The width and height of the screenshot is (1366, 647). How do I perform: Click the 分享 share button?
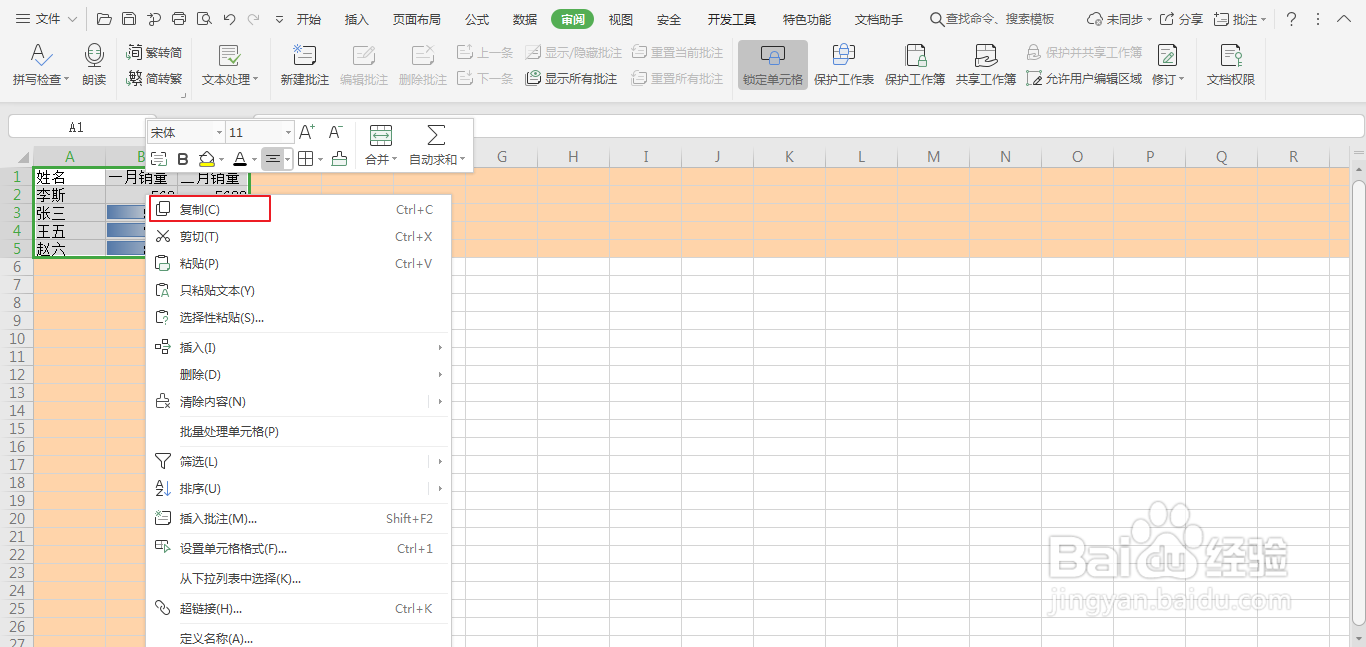(x=1181, y=19)
